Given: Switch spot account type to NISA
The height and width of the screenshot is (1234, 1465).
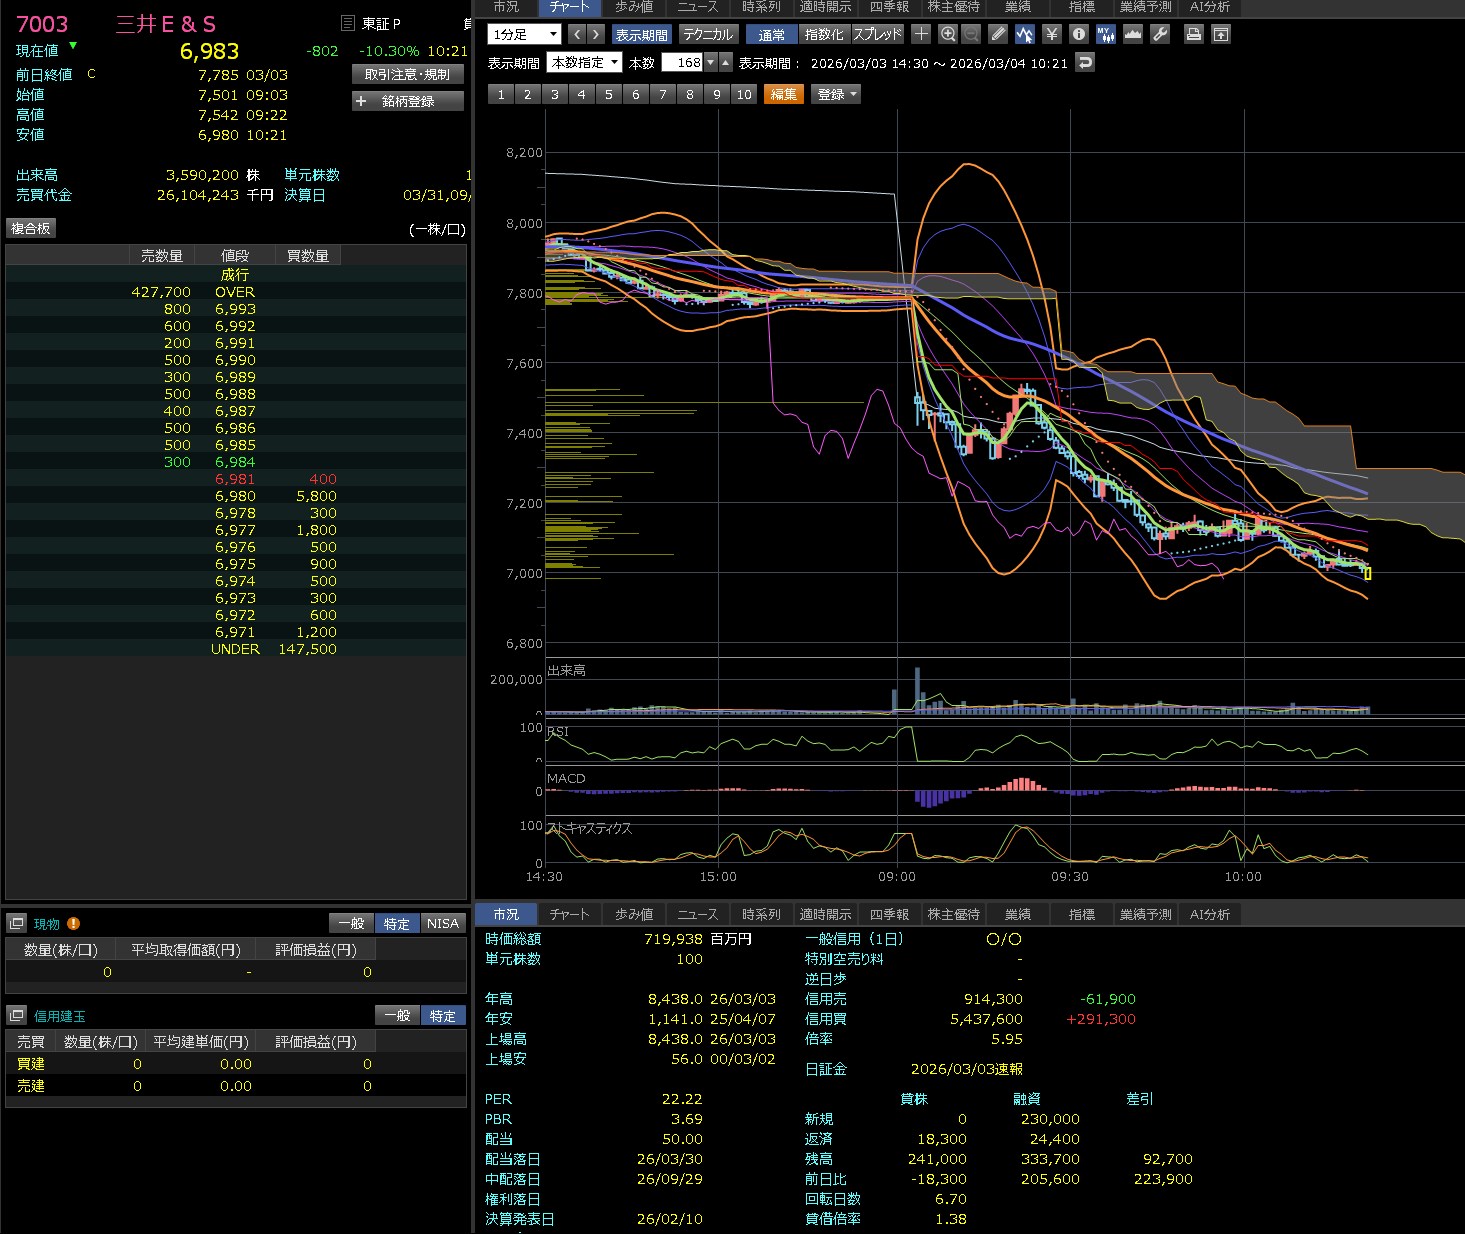Looking at the screenshot, I should pyautogui.click(x=442, y=924).
